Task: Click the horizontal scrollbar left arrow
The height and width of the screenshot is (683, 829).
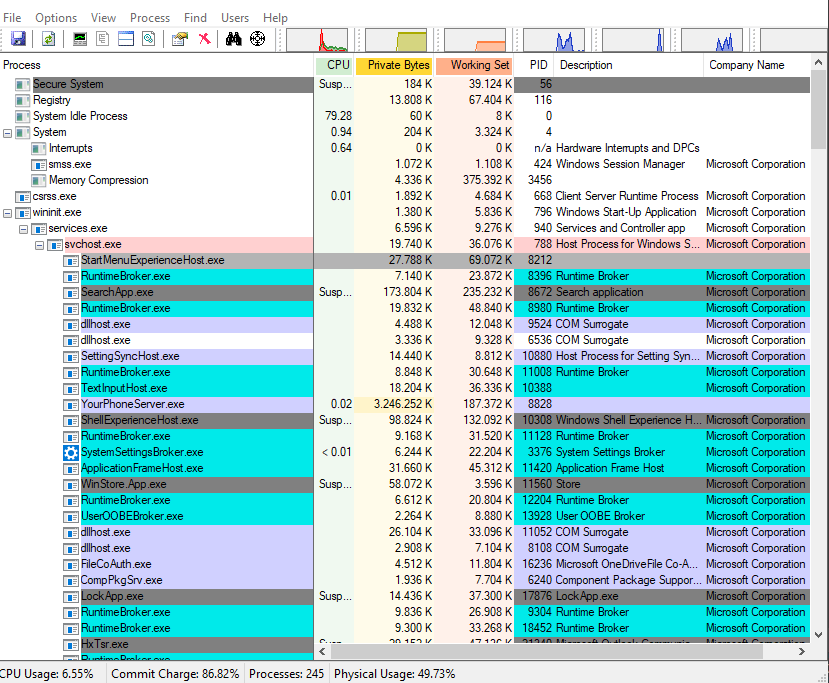Action: click(x=322, y=652)
